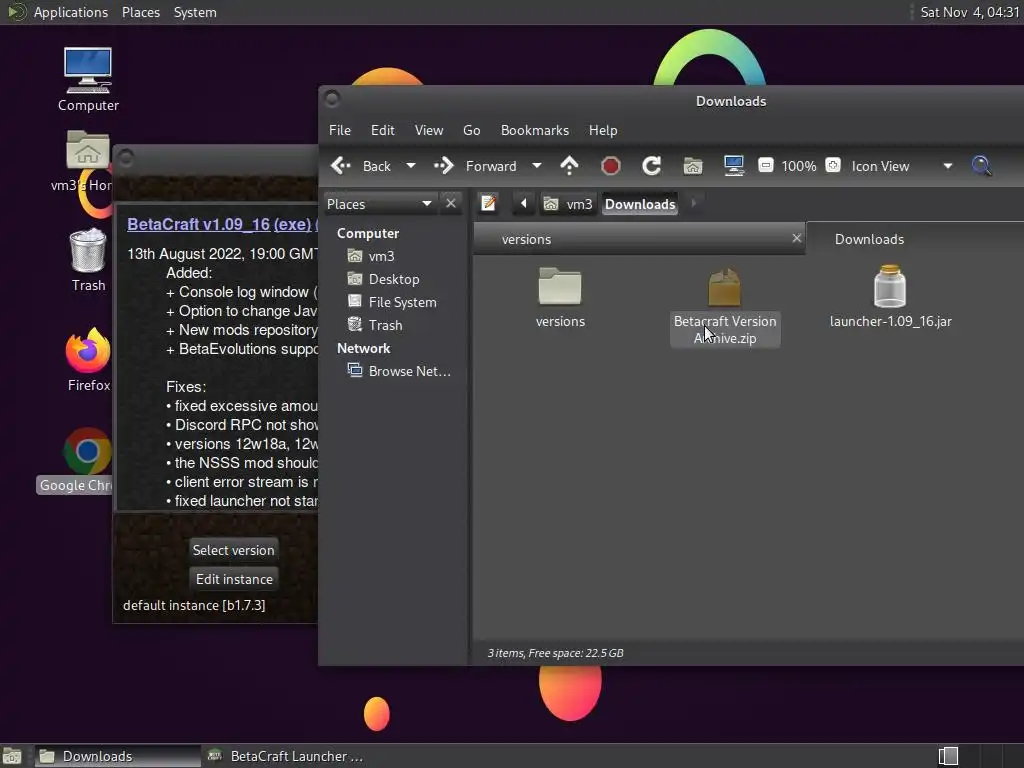Viewport: 1024px width, 768px height.
Task: Click Select version in BetaCraft Launcher
Action: (x=233, y=550)
